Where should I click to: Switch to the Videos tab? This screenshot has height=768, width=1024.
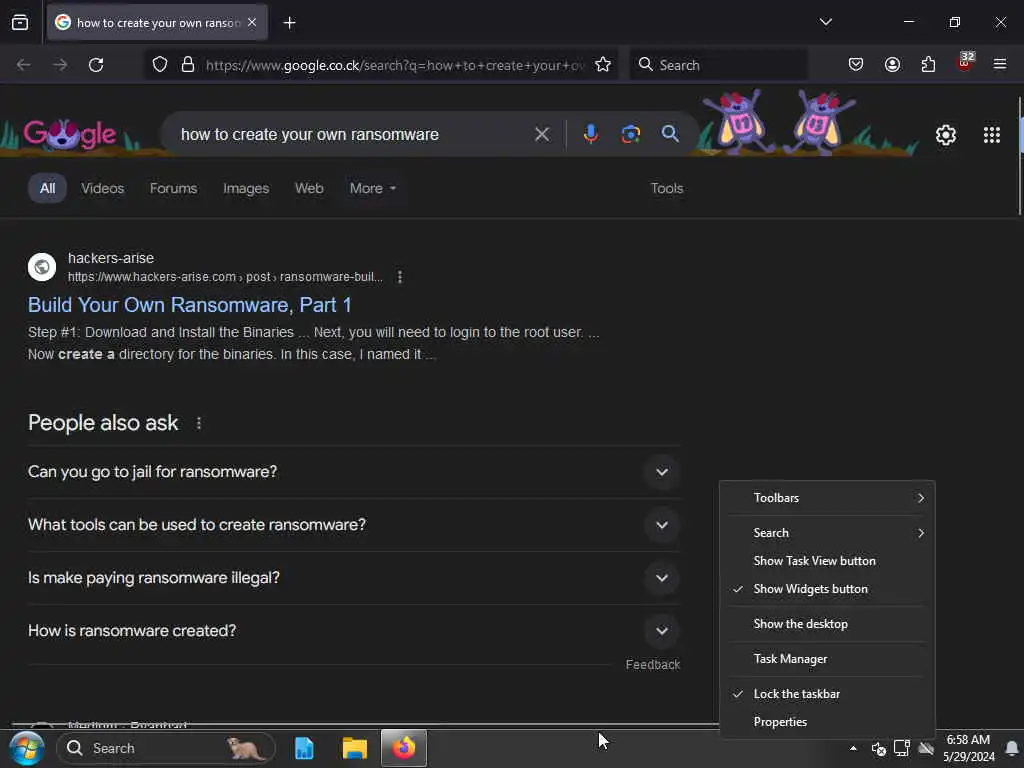[103, 188]
